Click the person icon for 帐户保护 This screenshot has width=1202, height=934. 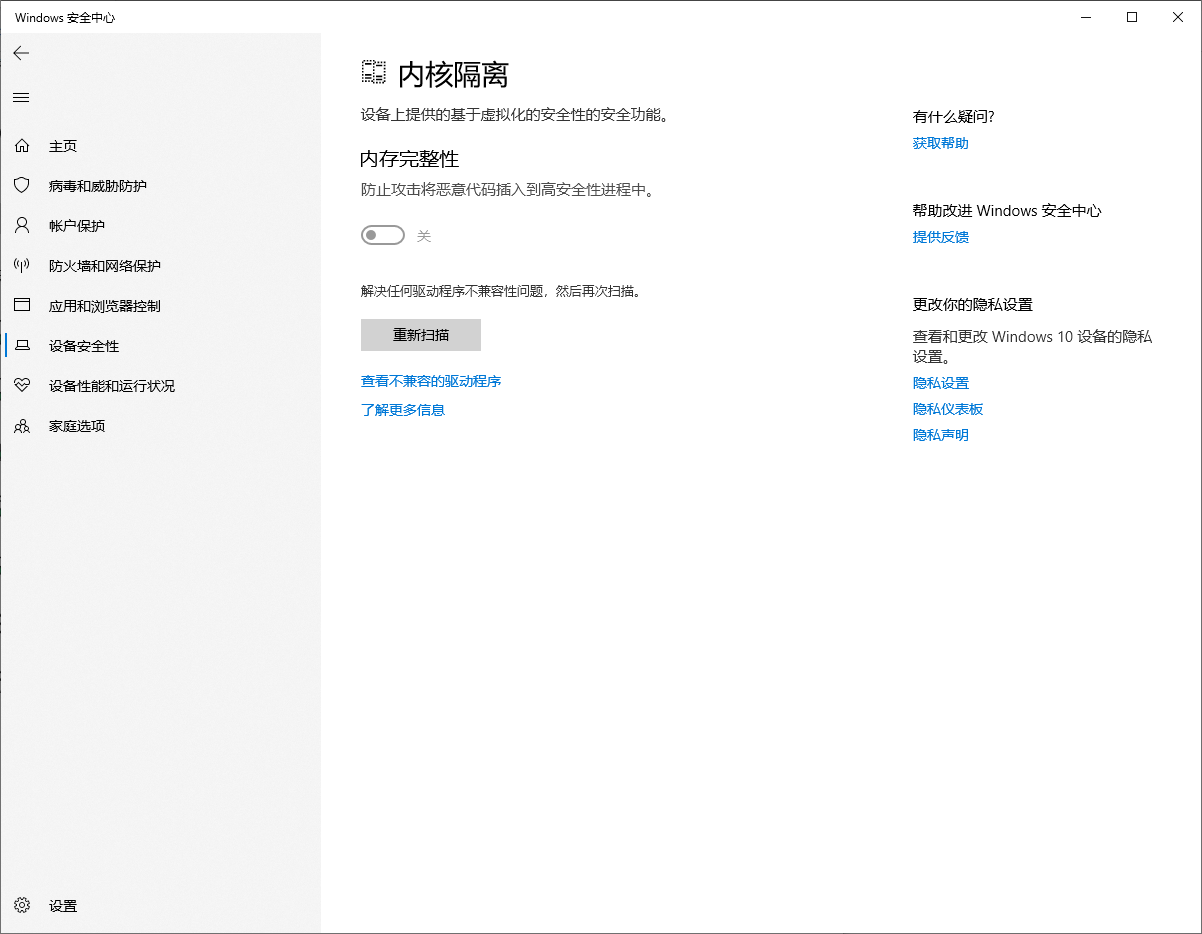coord(22,226)
